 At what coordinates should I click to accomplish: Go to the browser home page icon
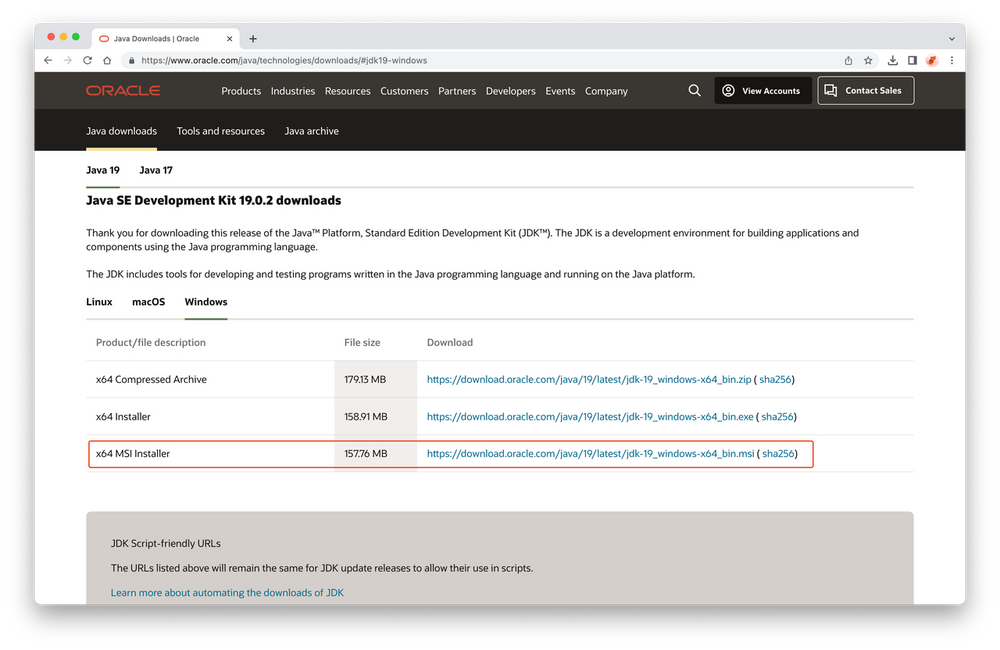click(107, 60)
